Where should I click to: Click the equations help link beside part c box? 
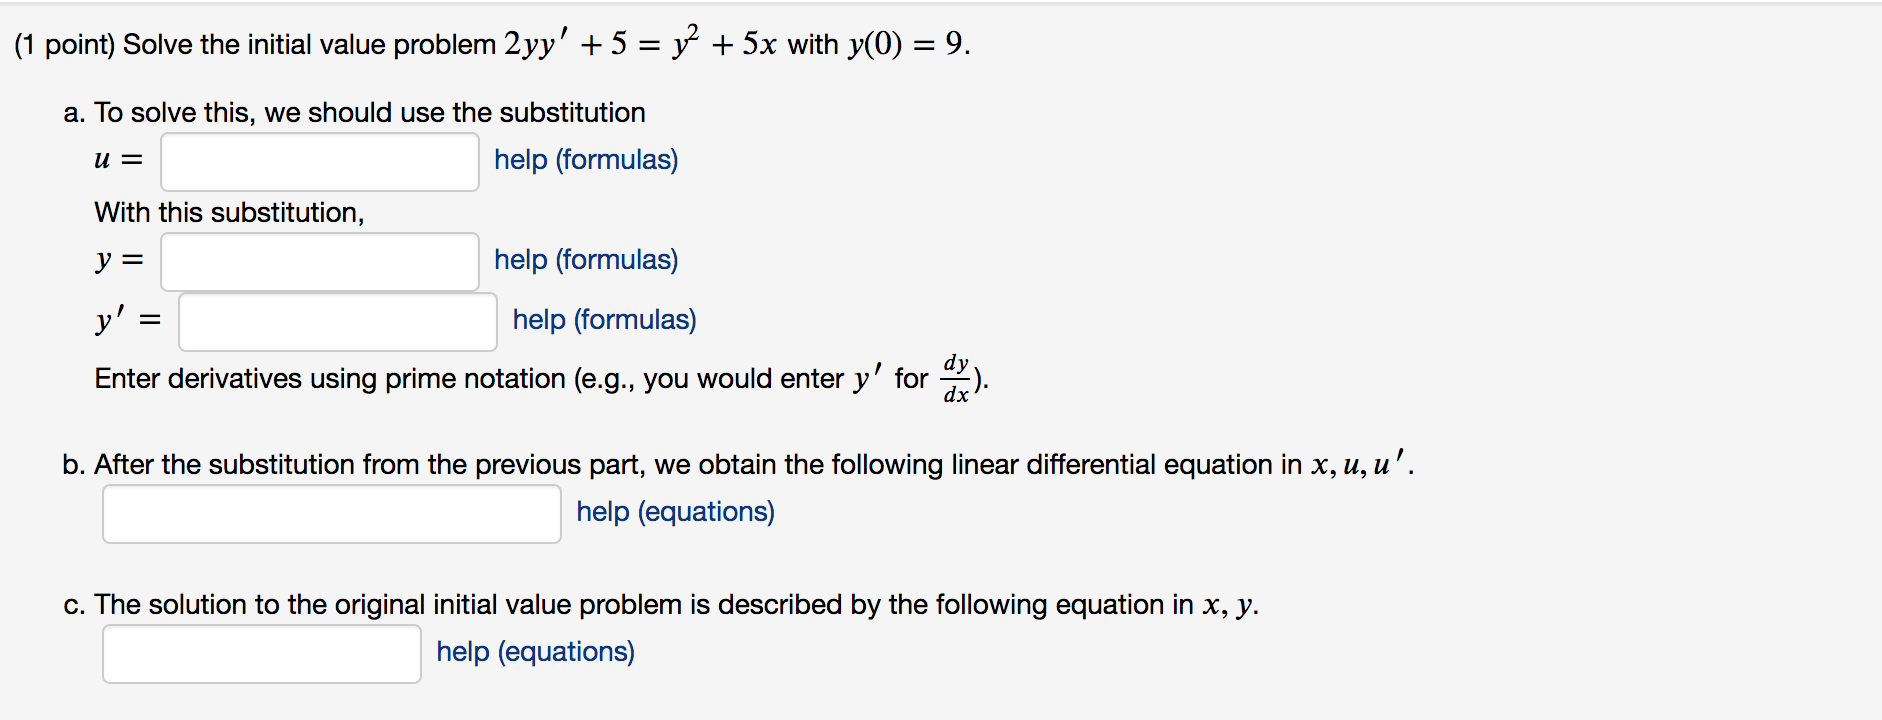[534, 652]
